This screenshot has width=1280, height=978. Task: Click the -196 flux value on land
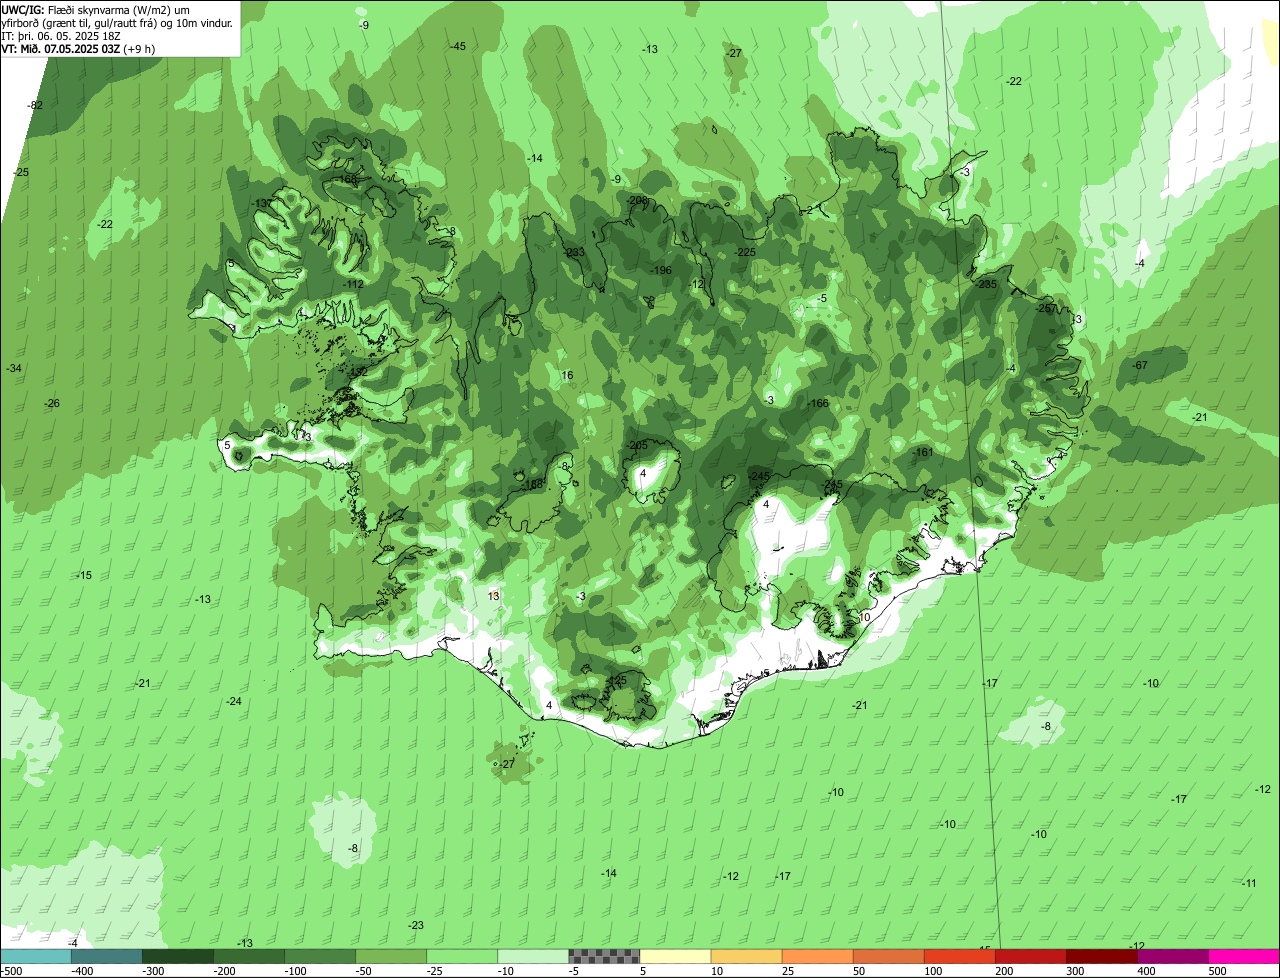(661, 270)
